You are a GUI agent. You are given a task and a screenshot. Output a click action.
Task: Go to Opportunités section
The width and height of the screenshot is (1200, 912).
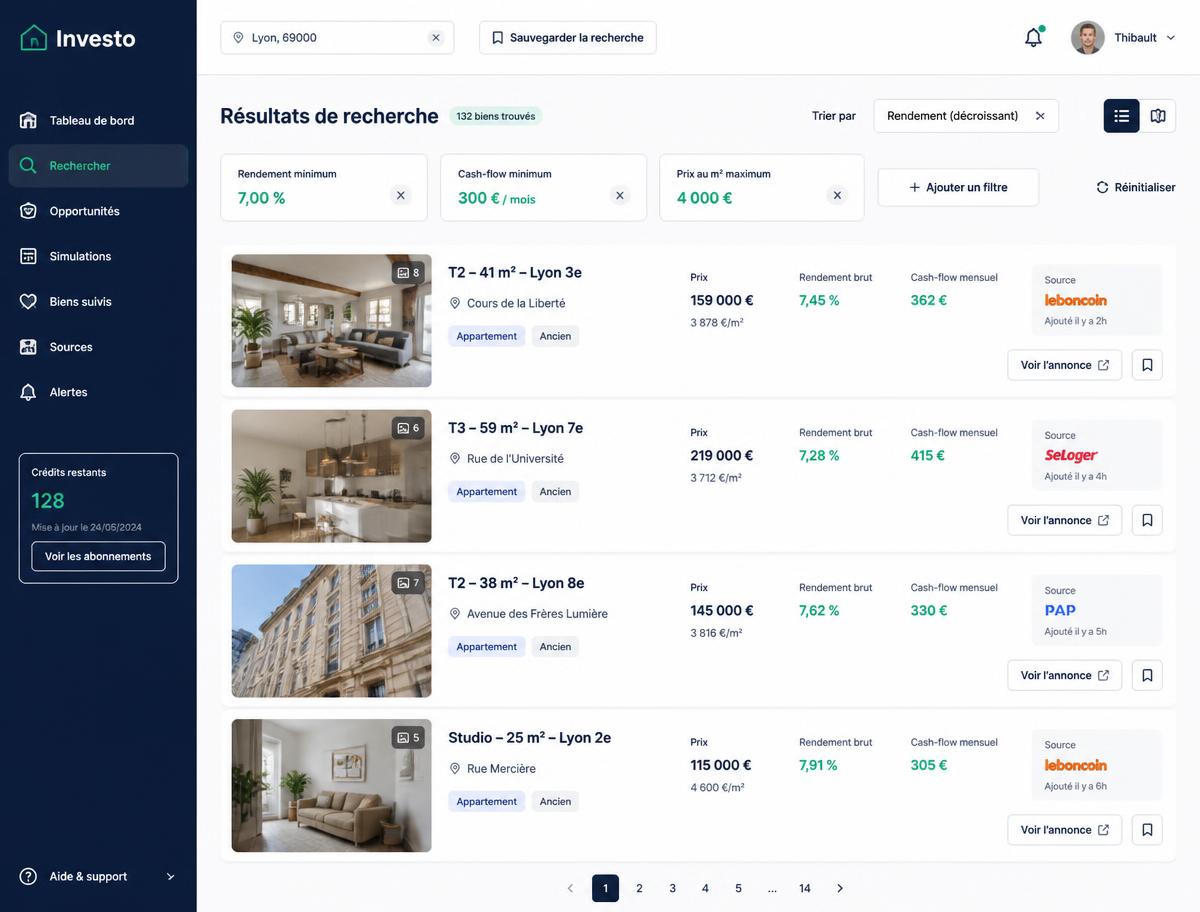click(x=98, y=211)
